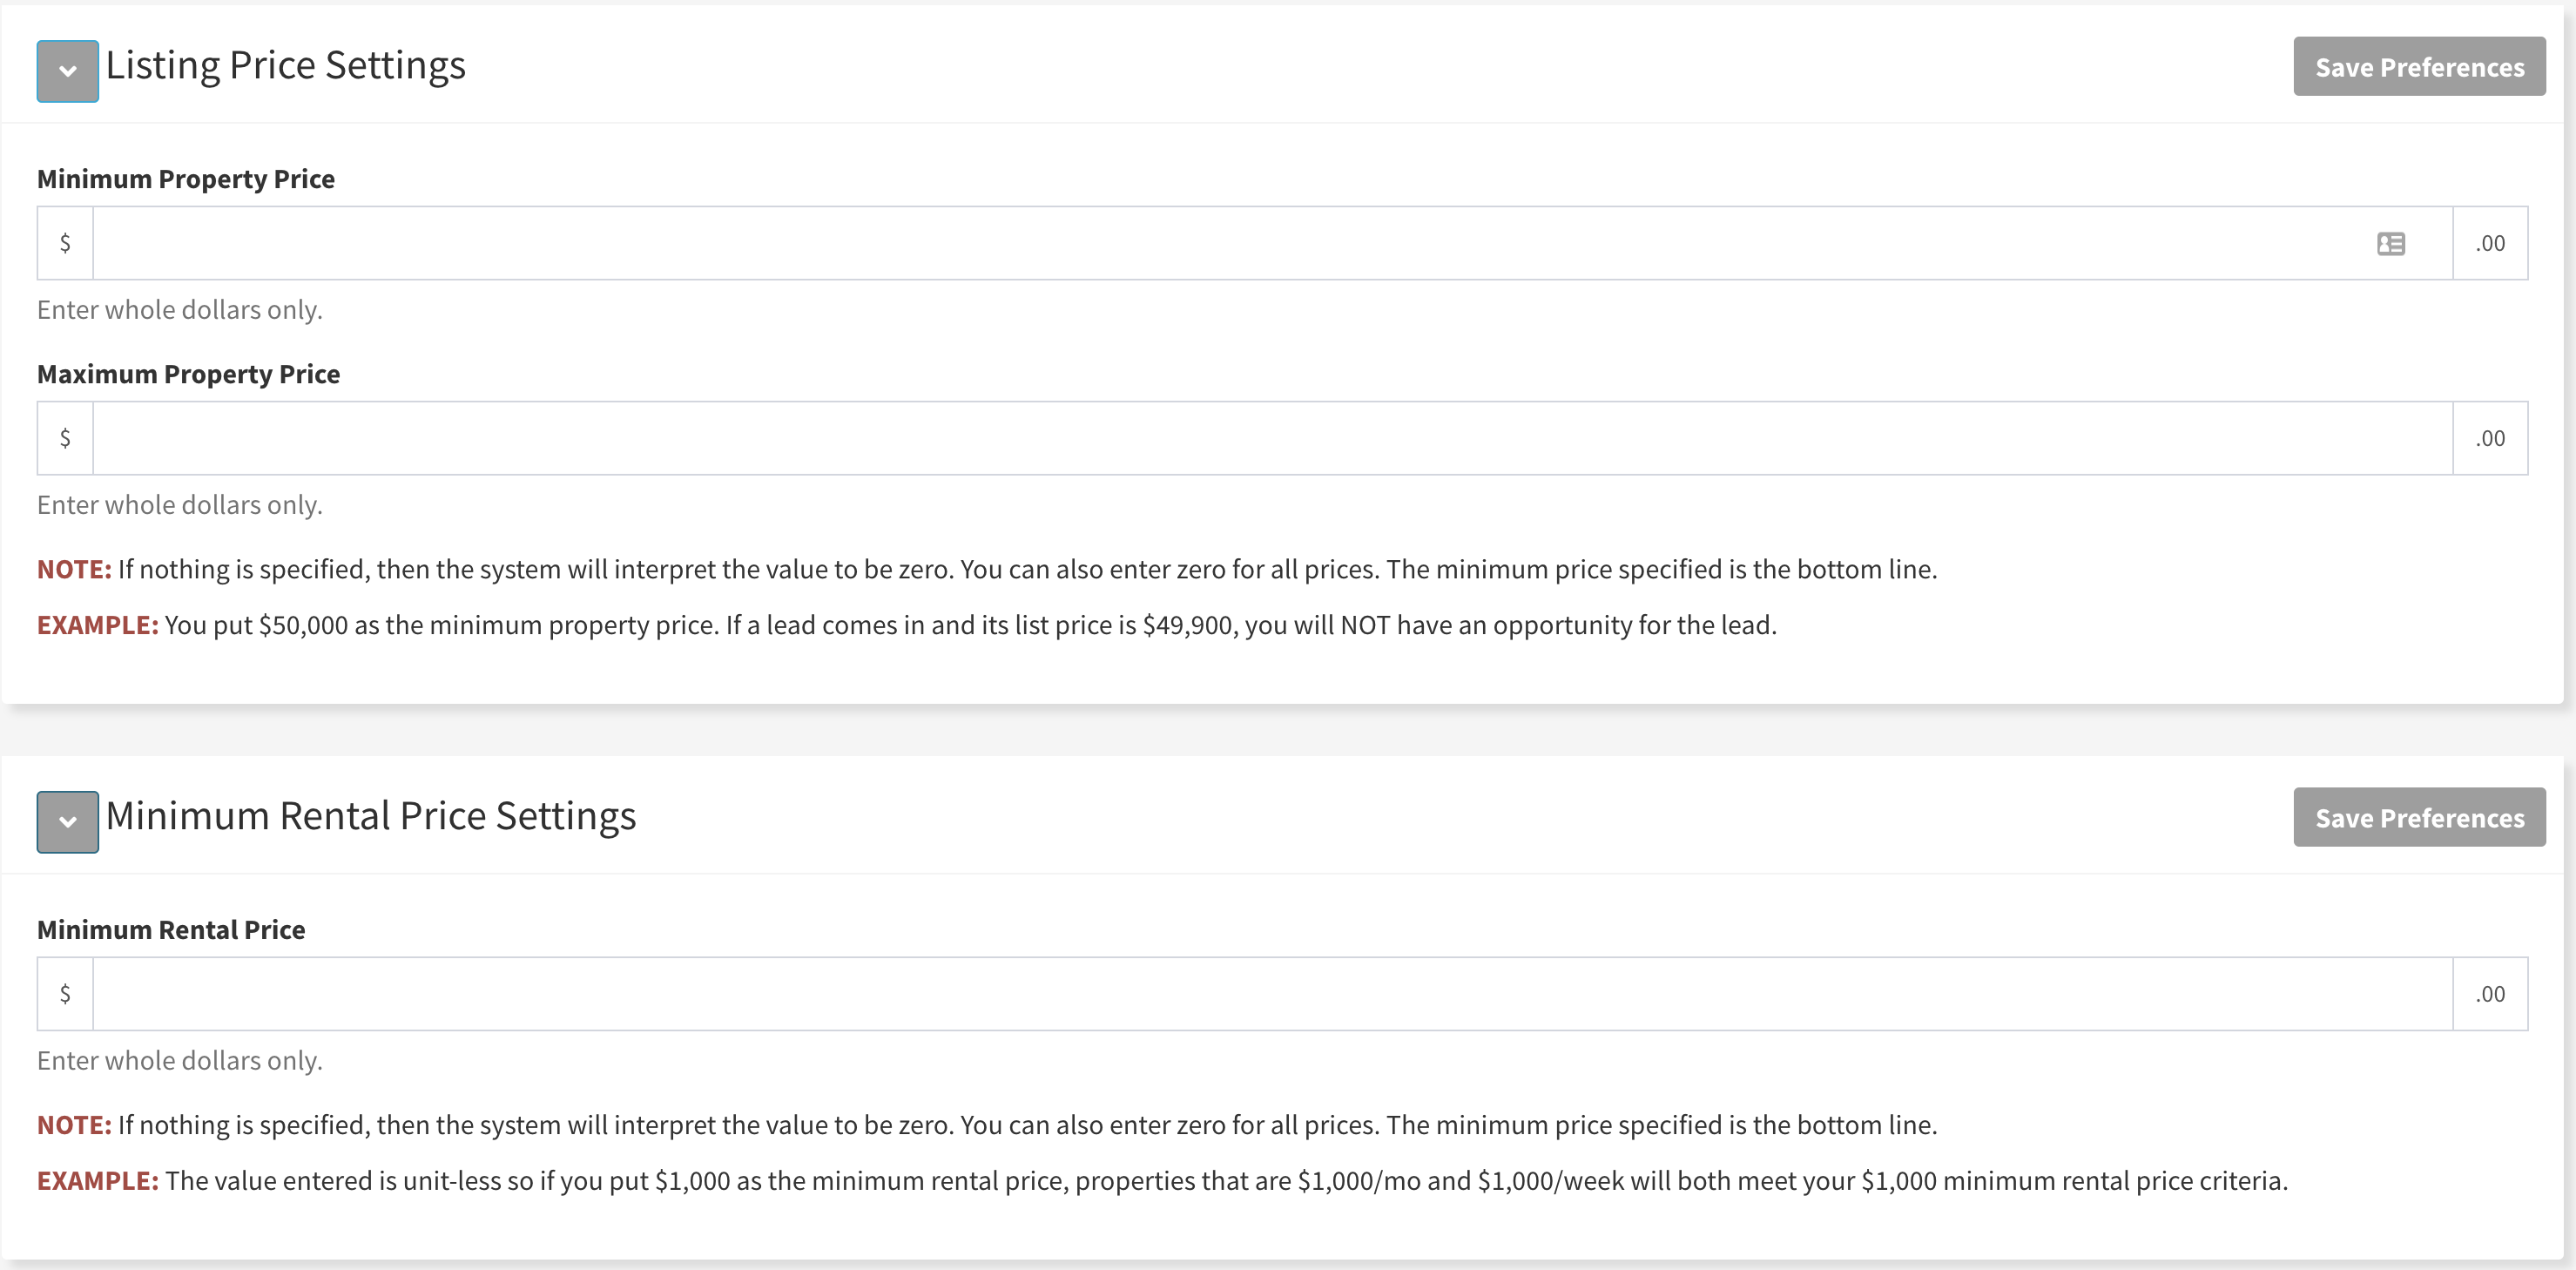
Task: Toggle the Listing Price Settings section visibility
Action: (67, 71)
